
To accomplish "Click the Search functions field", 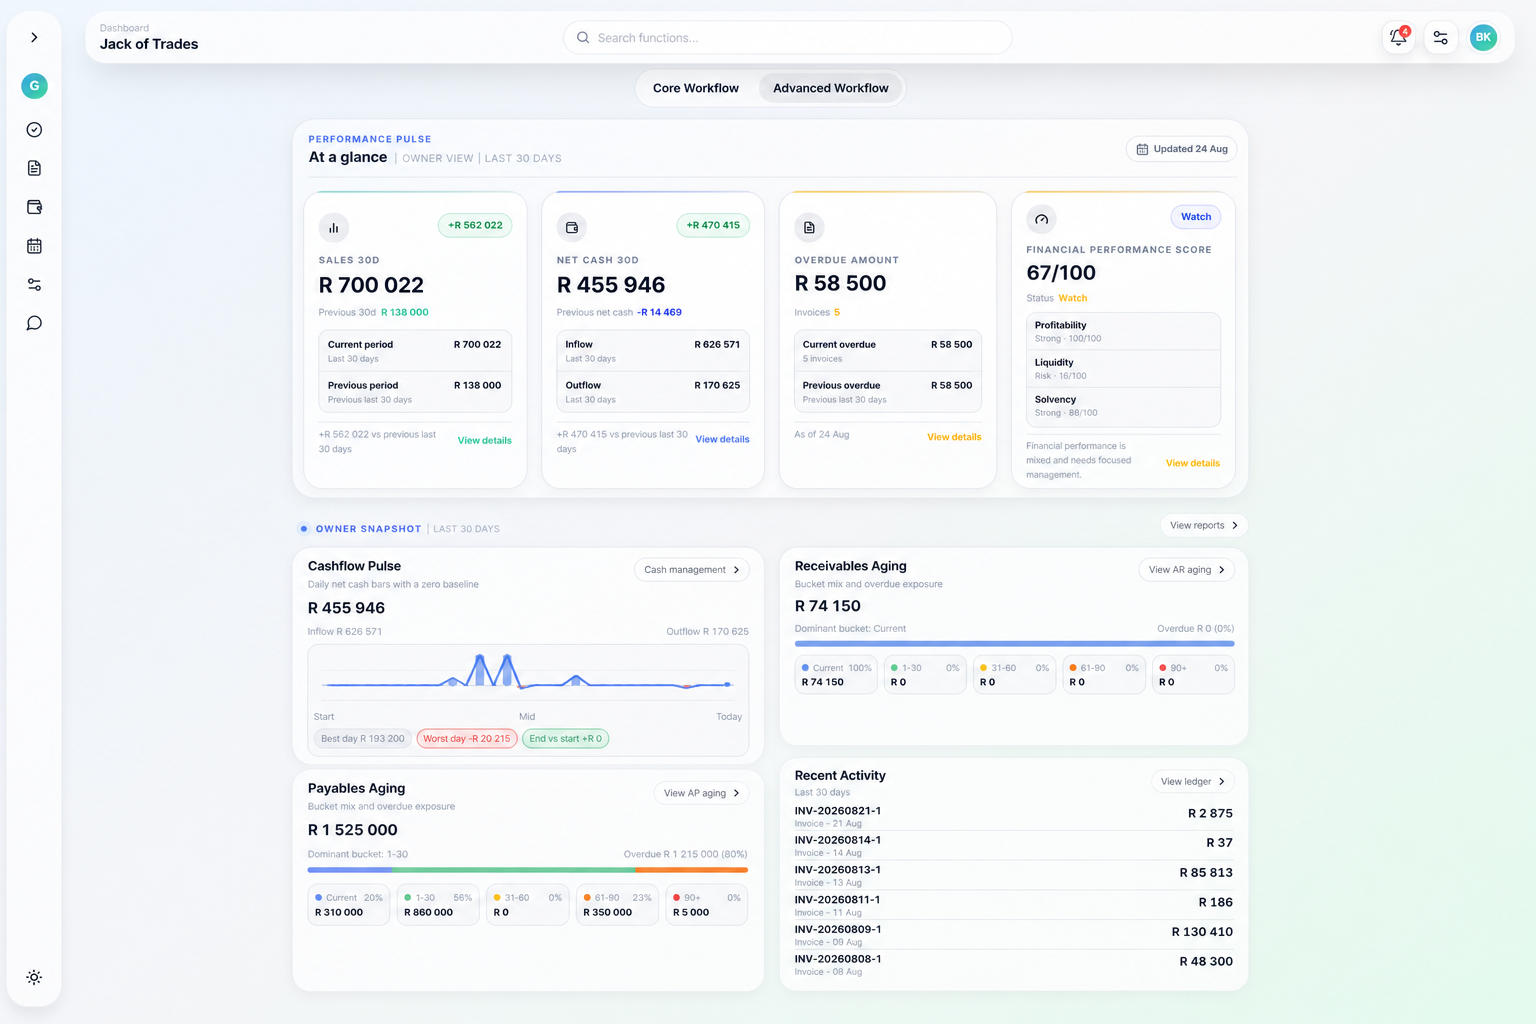I will pos(787,38).
